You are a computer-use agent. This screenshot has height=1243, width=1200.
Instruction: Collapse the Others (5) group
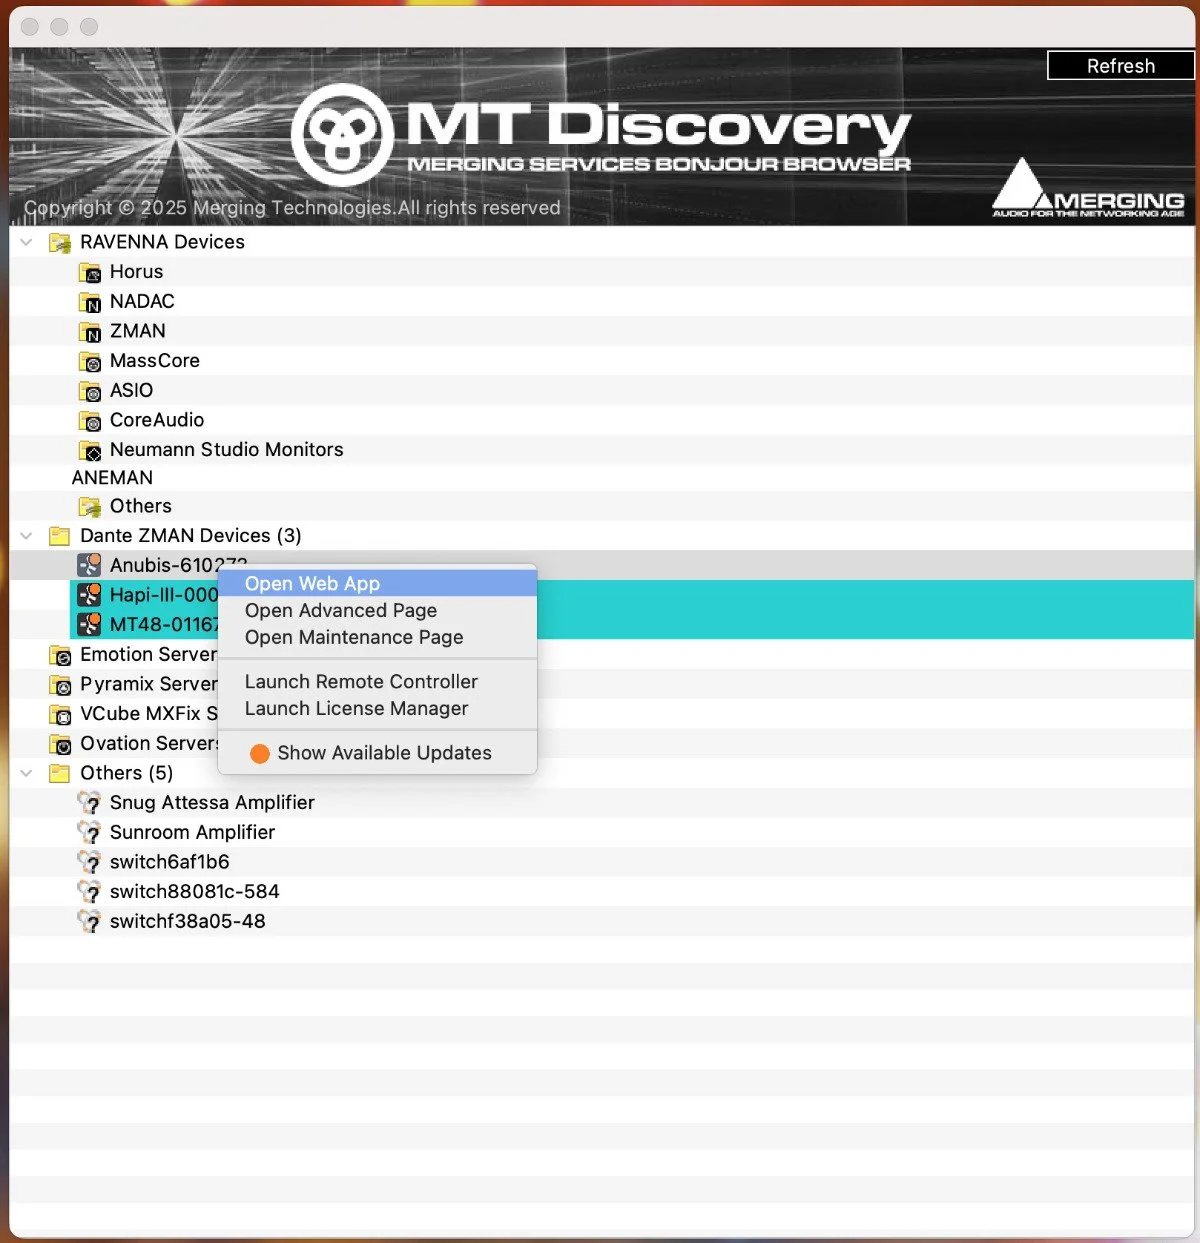tap(27, 773)
